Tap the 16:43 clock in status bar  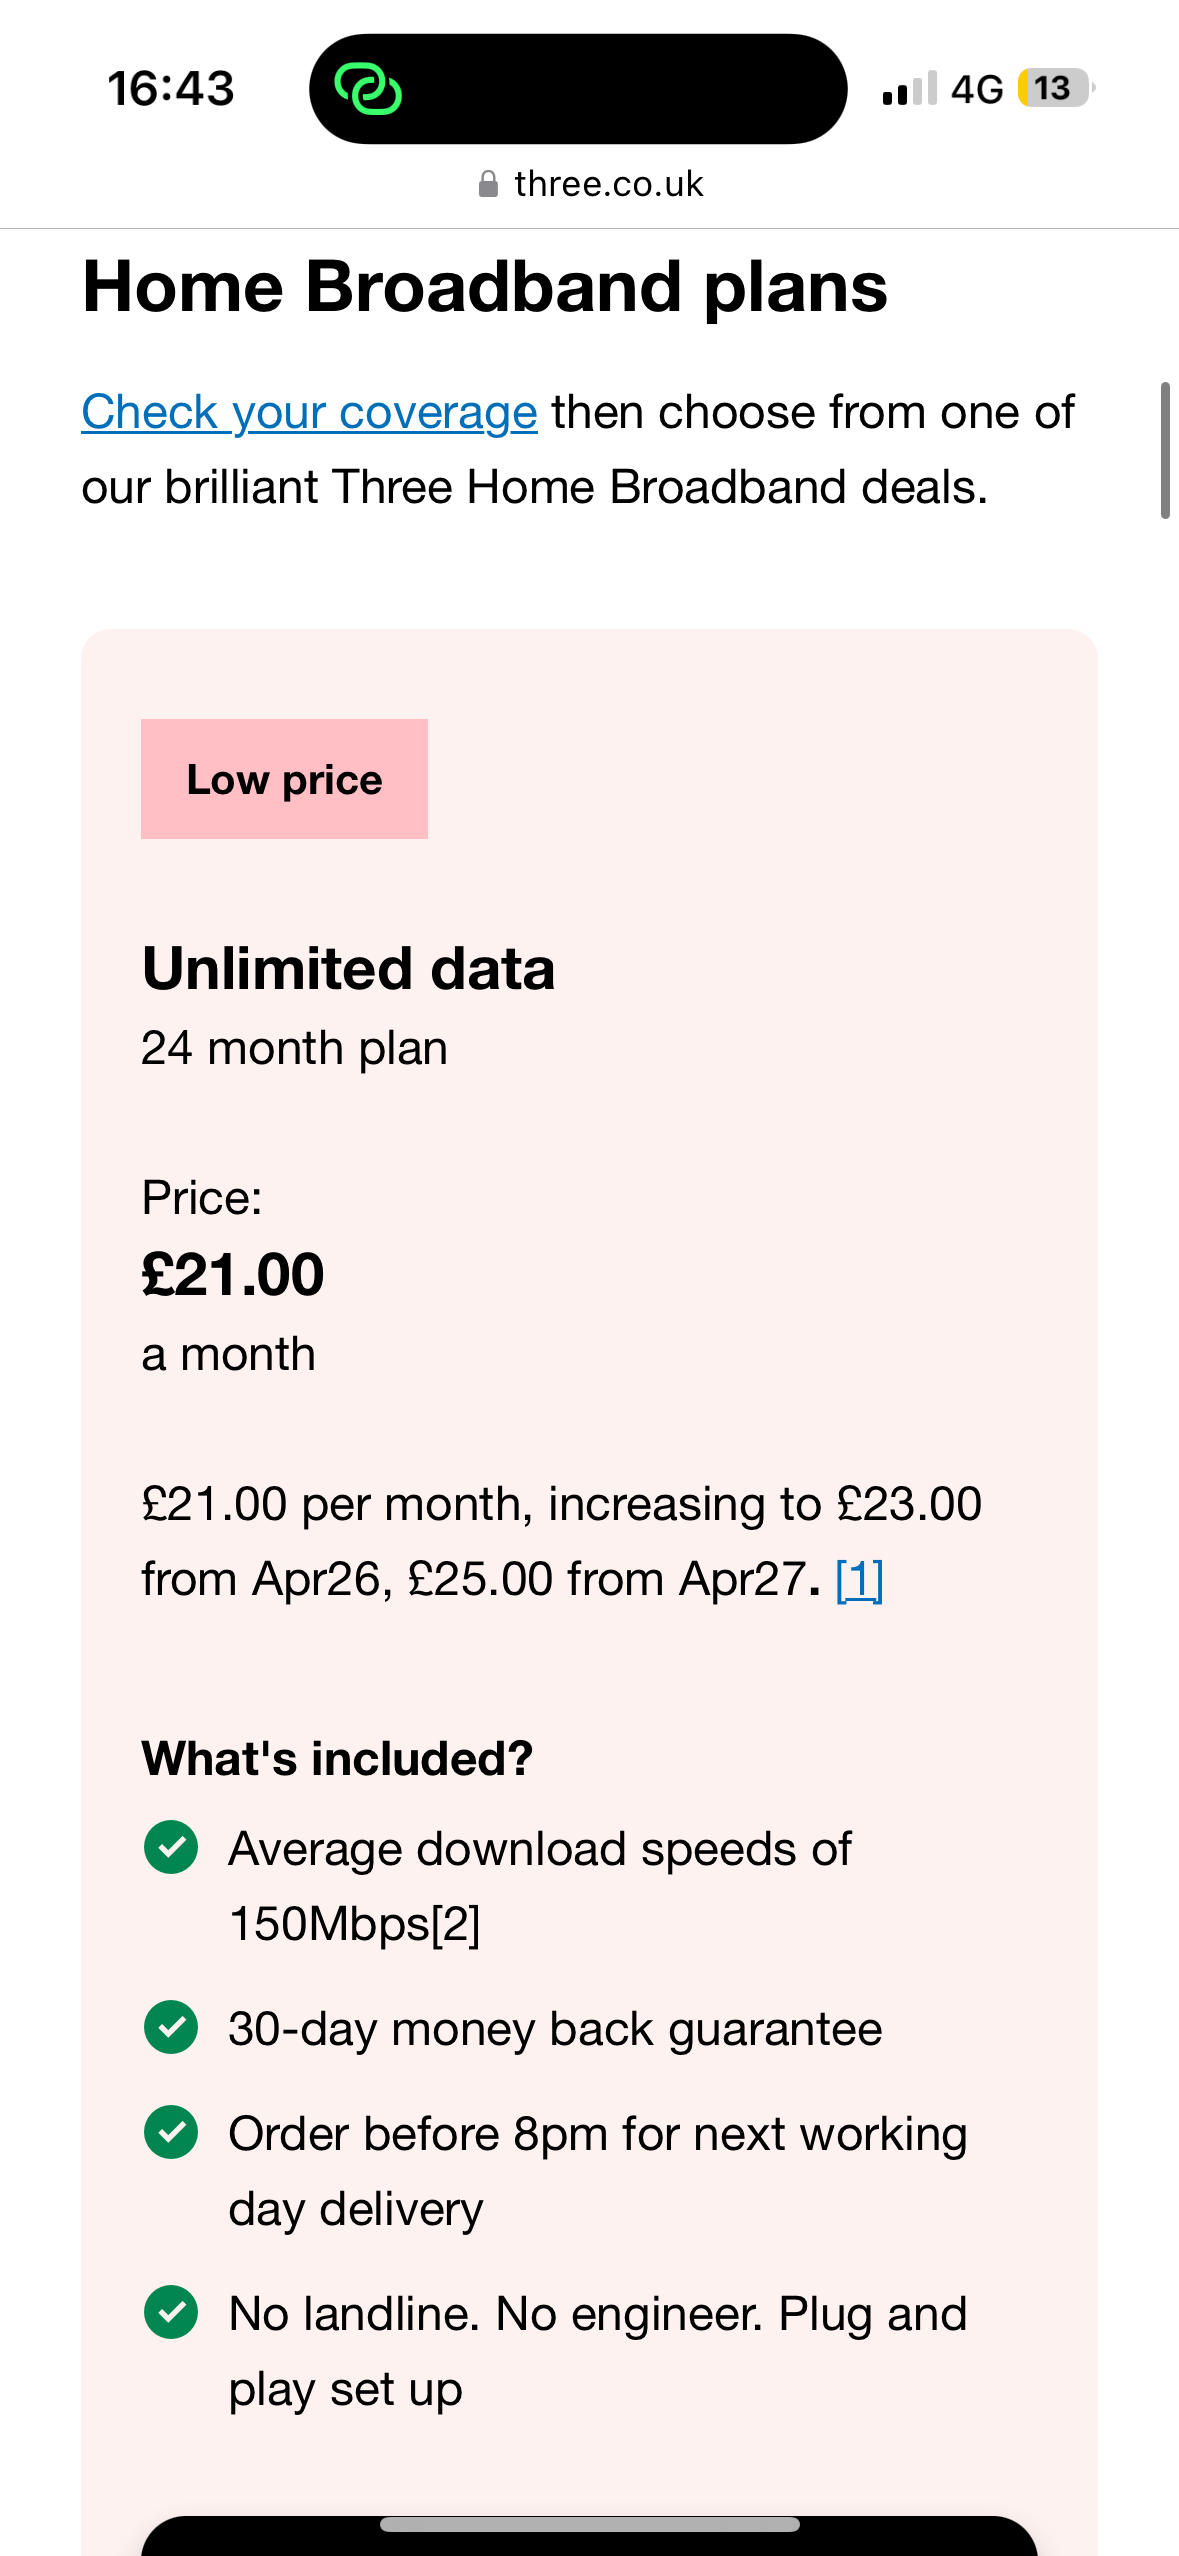click(x=171, y=88)
